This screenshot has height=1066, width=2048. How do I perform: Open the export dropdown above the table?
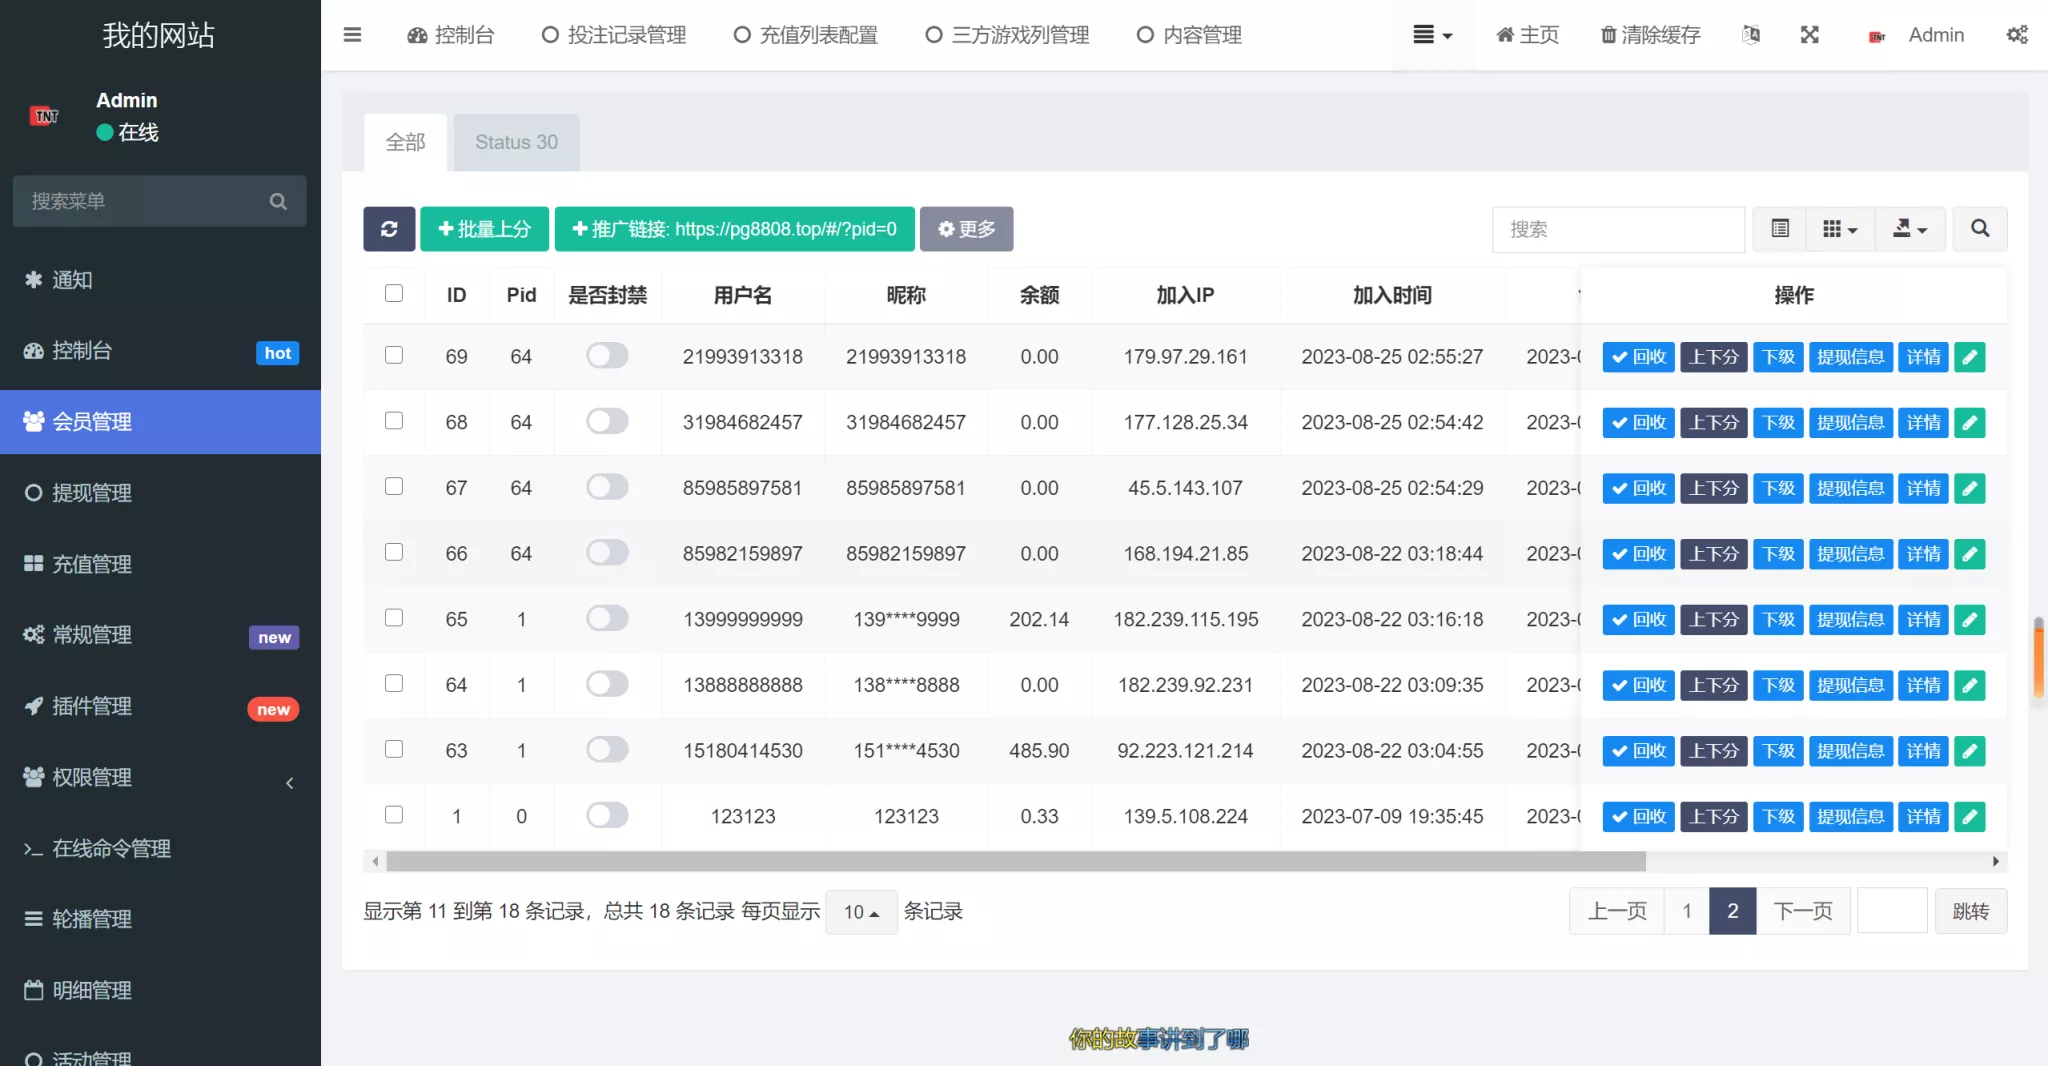[x=1908, y=229]
